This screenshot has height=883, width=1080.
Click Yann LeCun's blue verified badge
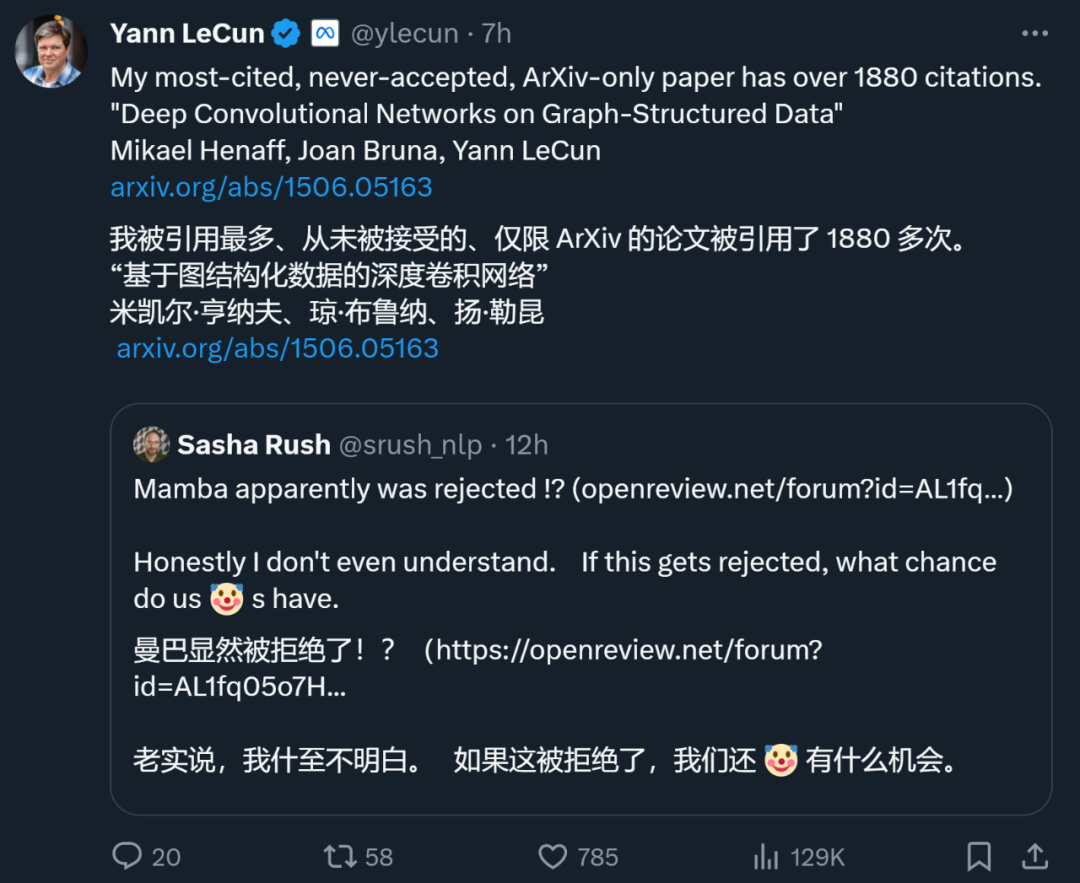(285, 32)
